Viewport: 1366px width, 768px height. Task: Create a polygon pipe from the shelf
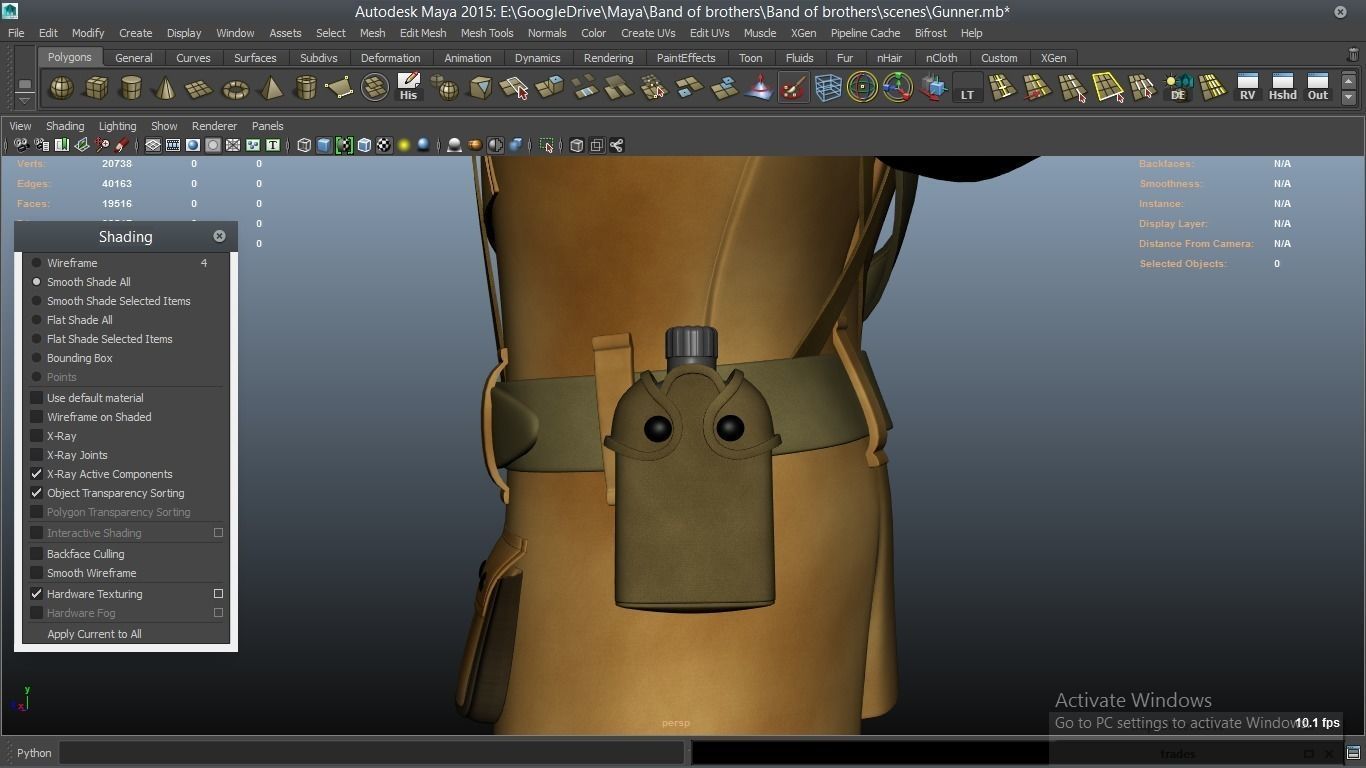click(x=305, y=88)
